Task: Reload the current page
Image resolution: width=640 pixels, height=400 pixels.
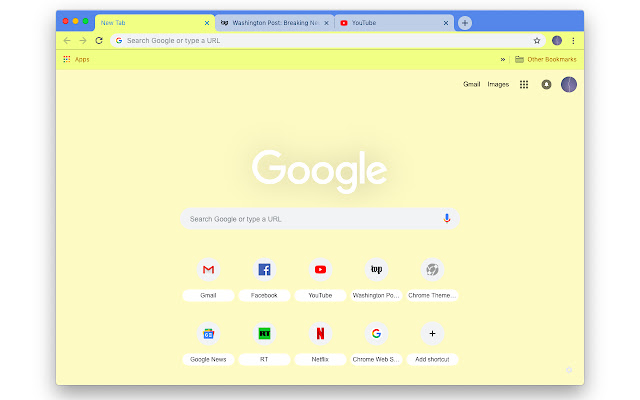Action: (99, 40)
